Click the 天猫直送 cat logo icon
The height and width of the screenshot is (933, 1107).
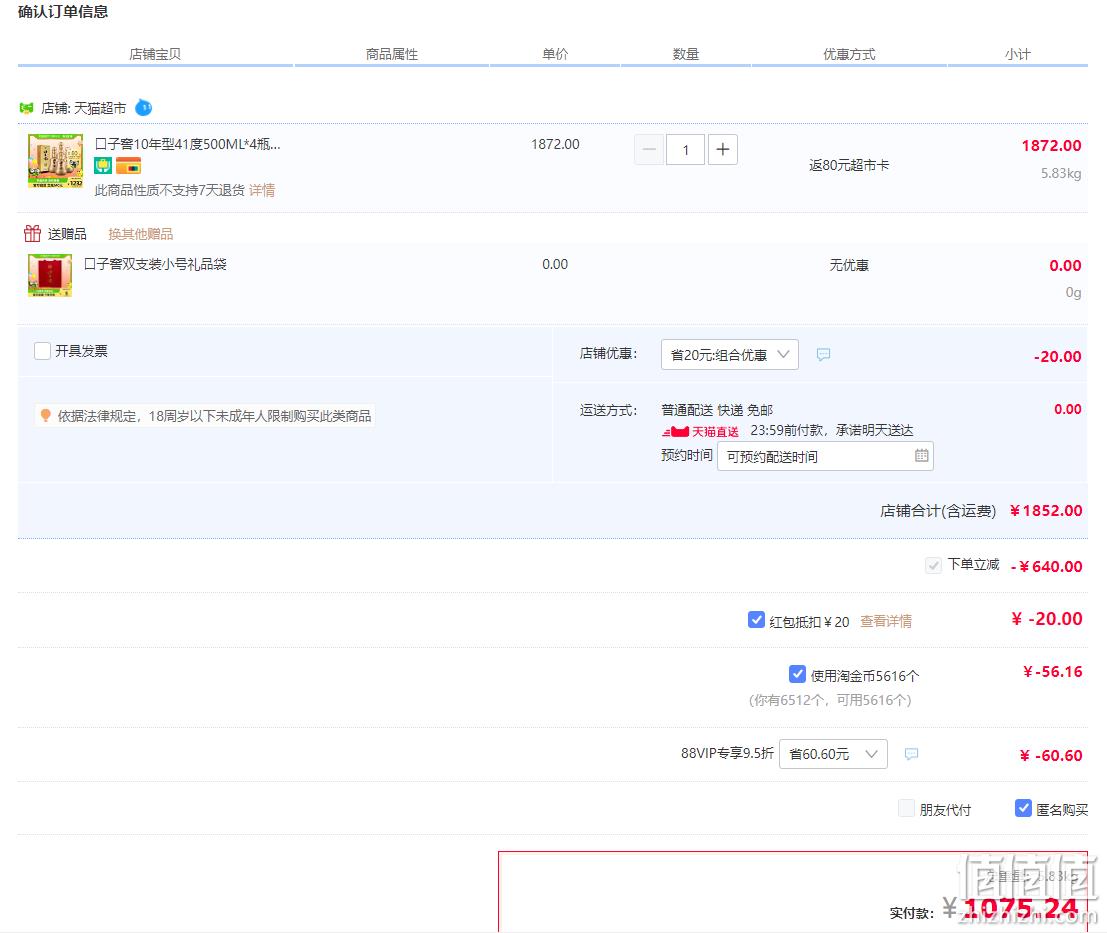point(676,431)
